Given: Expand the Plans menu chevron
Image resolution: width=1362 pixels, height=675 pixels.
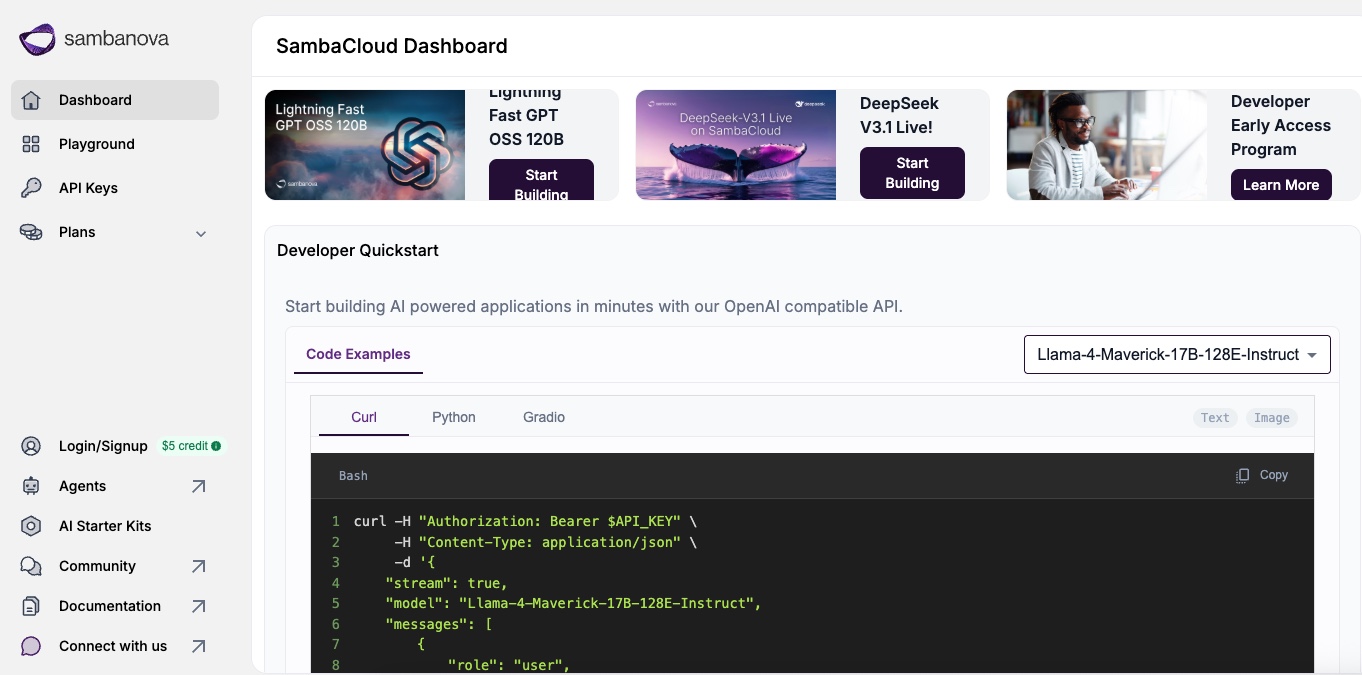Looking at the screenshot, I should click(x=201, y=233).
